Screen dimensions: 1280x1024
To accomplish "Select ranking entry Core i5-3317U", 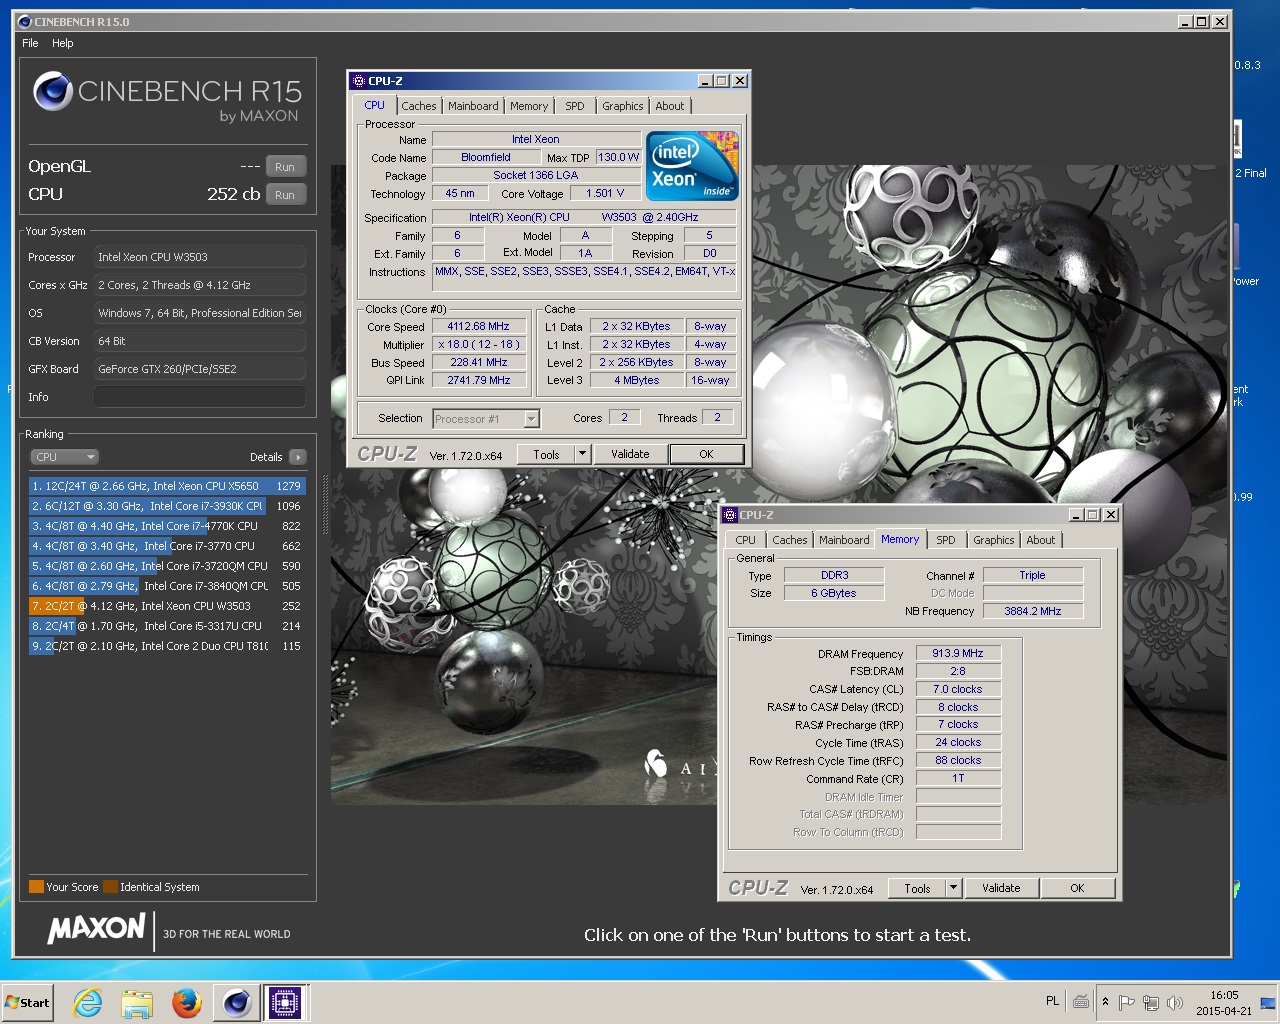I will pos(167,626).
